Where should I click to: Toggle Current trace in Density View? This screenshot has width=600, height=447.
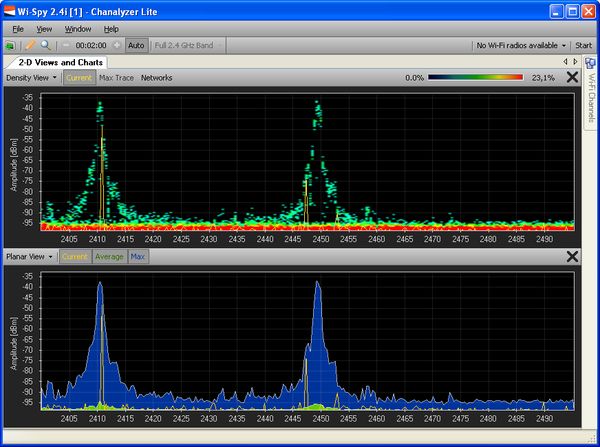pos(78,77)
